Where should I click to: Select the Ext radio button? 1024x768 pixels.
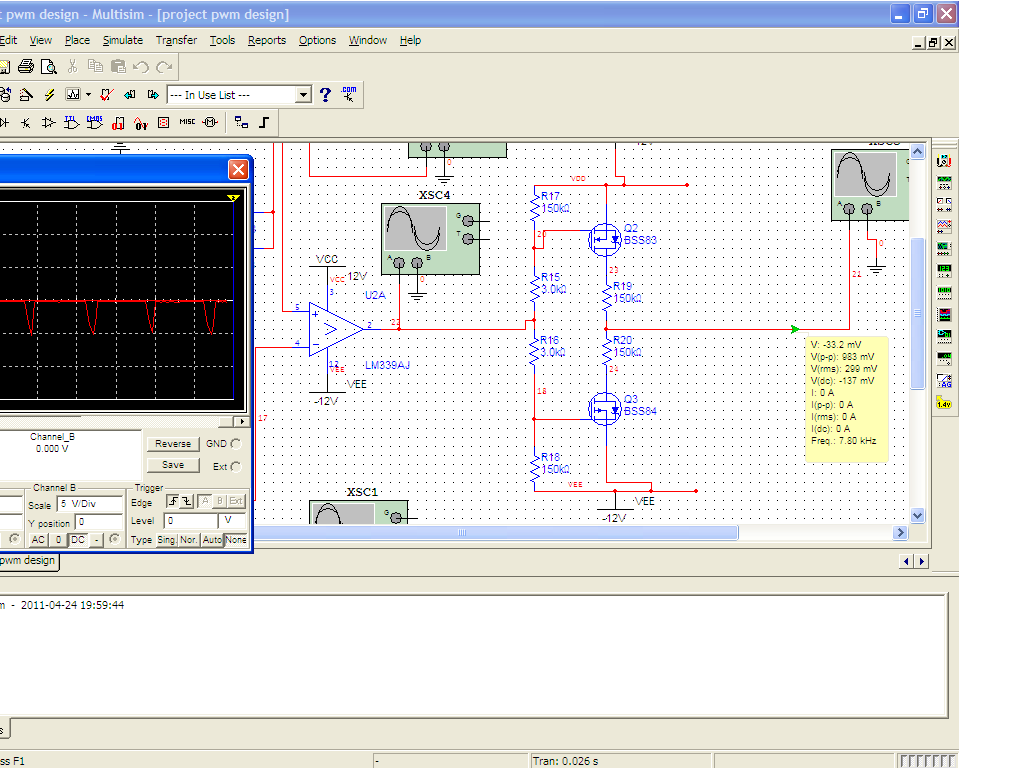[x=236, y=466]
